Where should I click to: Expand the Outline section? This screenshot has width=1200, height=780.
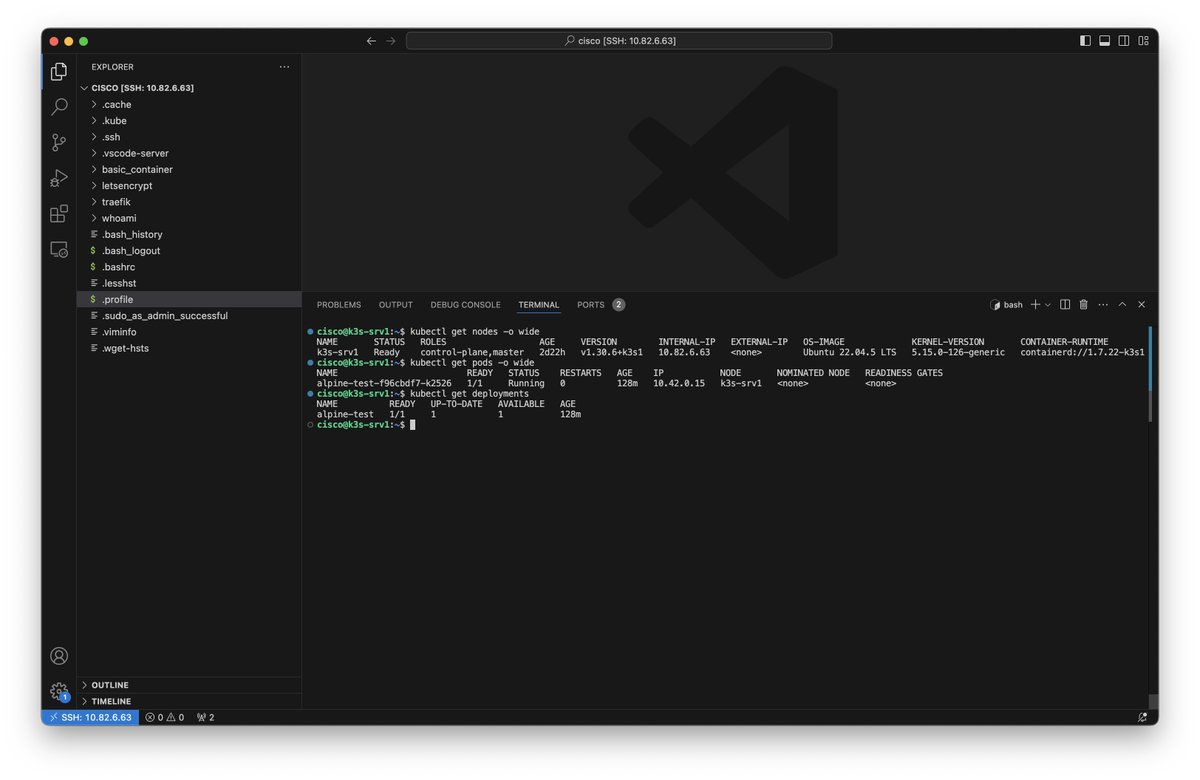[x=189, y=685]
